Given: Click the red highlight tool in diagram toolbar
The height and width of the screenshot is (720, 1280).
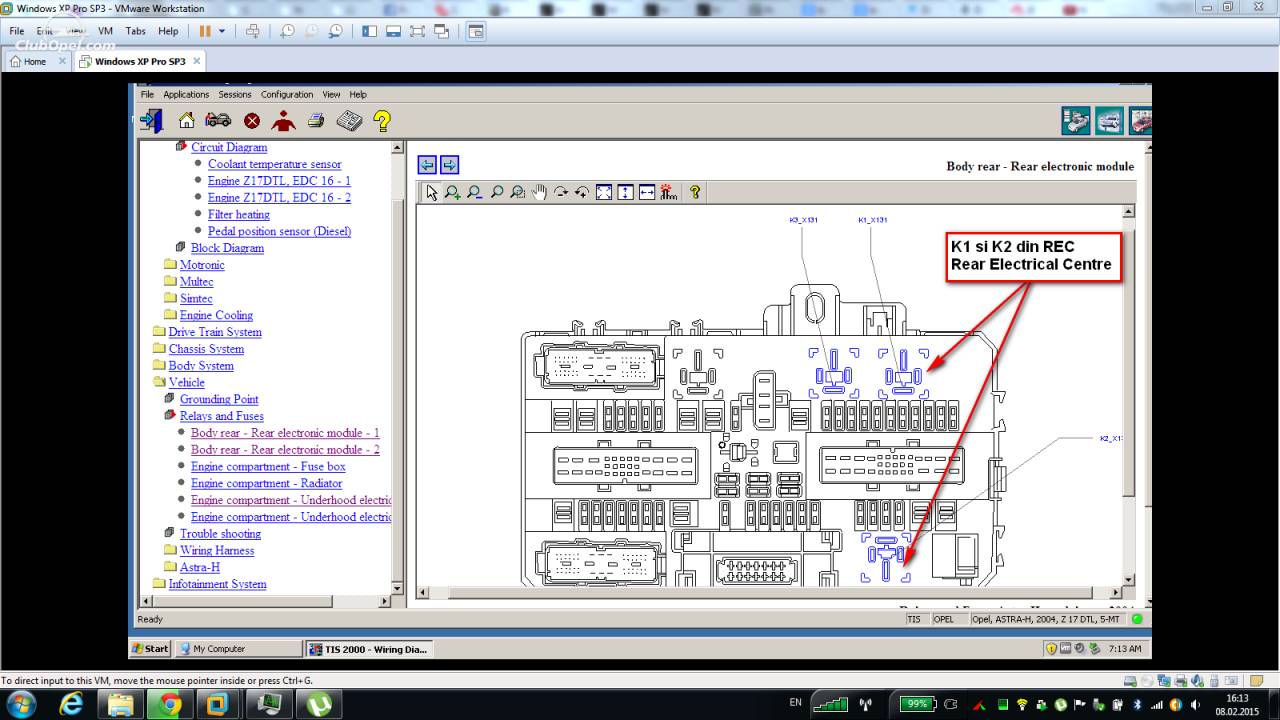Looking at the screenshot, I should [x=669, y=192].
